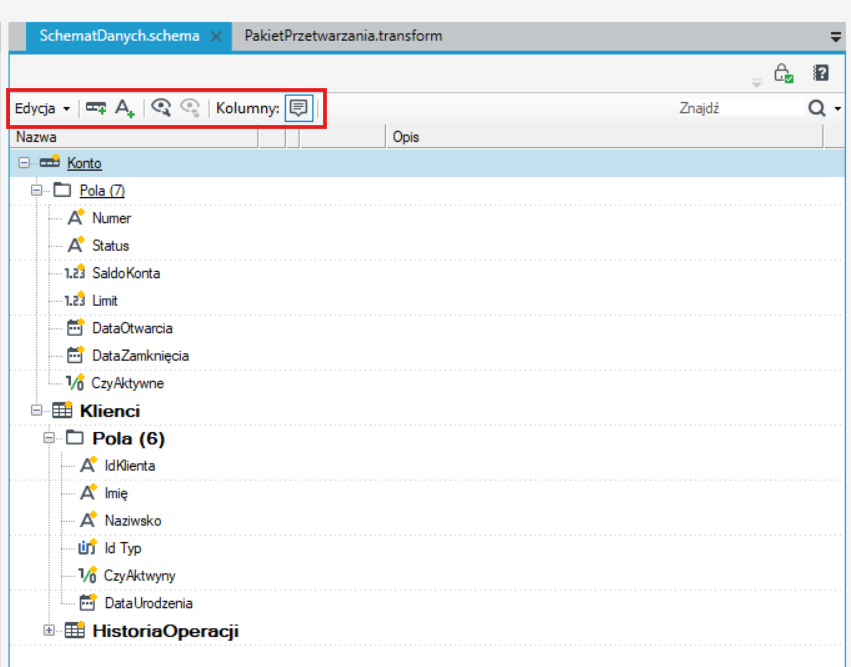Open the tab list dropdown arrow

coord(836,37)
